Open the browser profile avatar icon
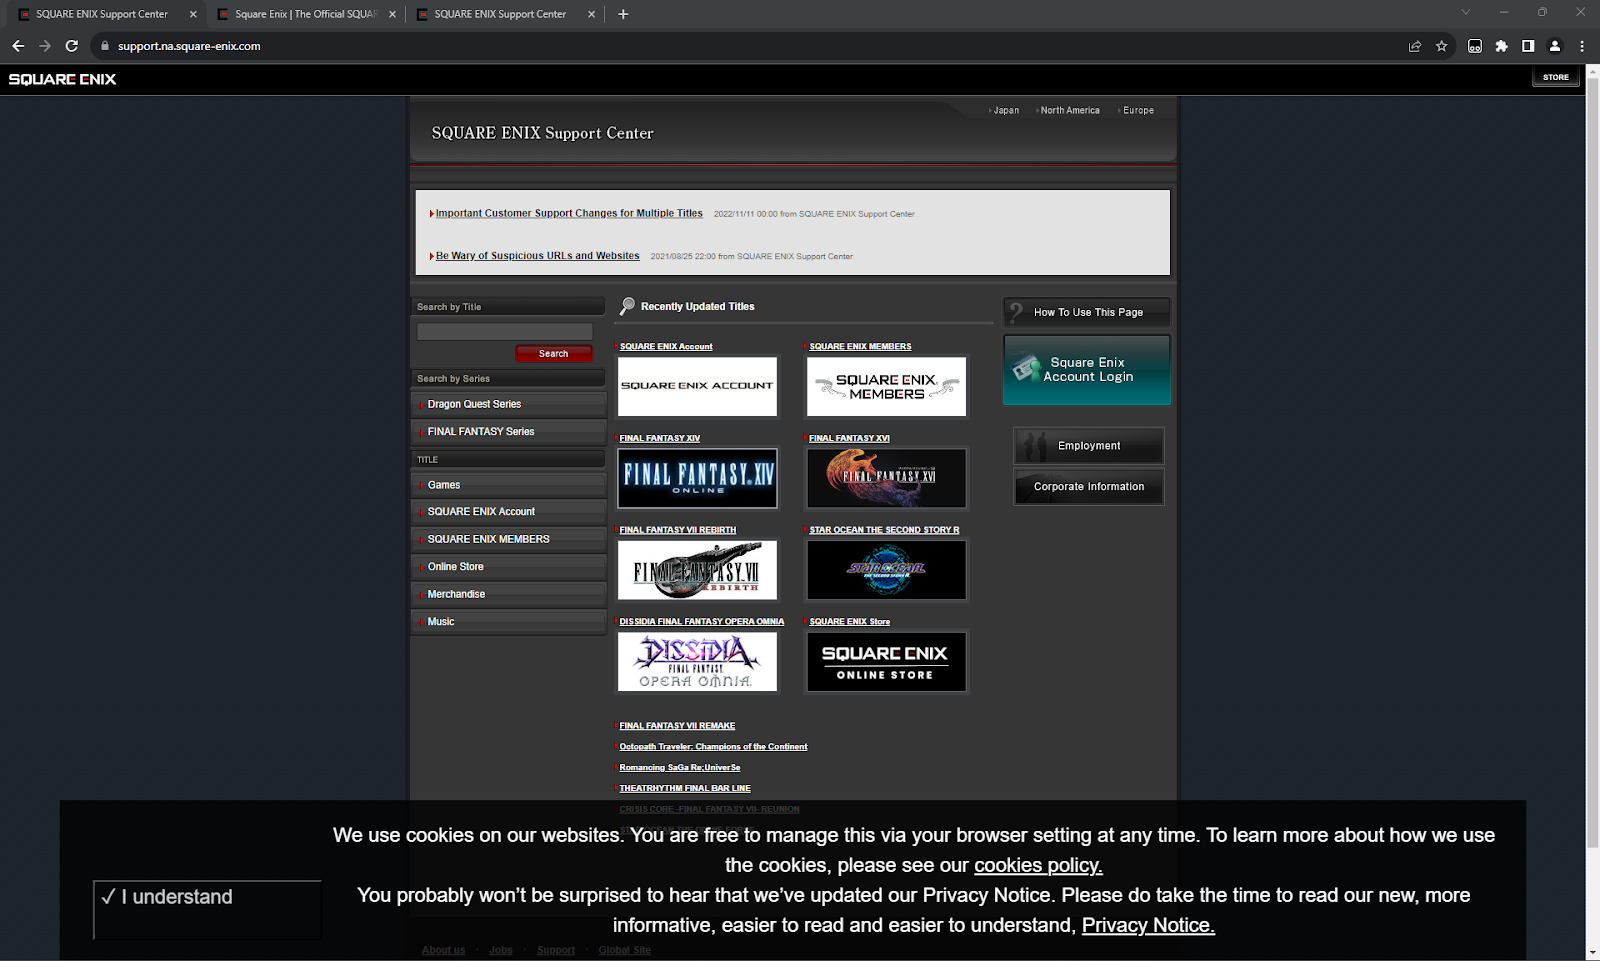The width and height of the screenshot is (1600, 961). [x=1555, y=46]
